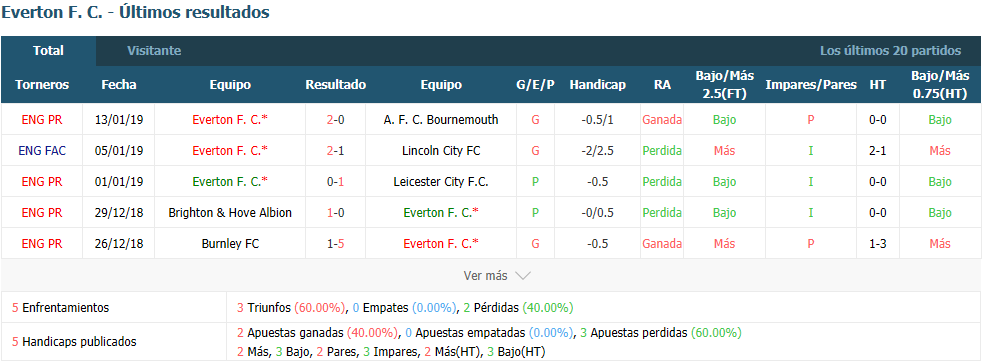Click the Impares/Pares column header

(x=811, y=85)
